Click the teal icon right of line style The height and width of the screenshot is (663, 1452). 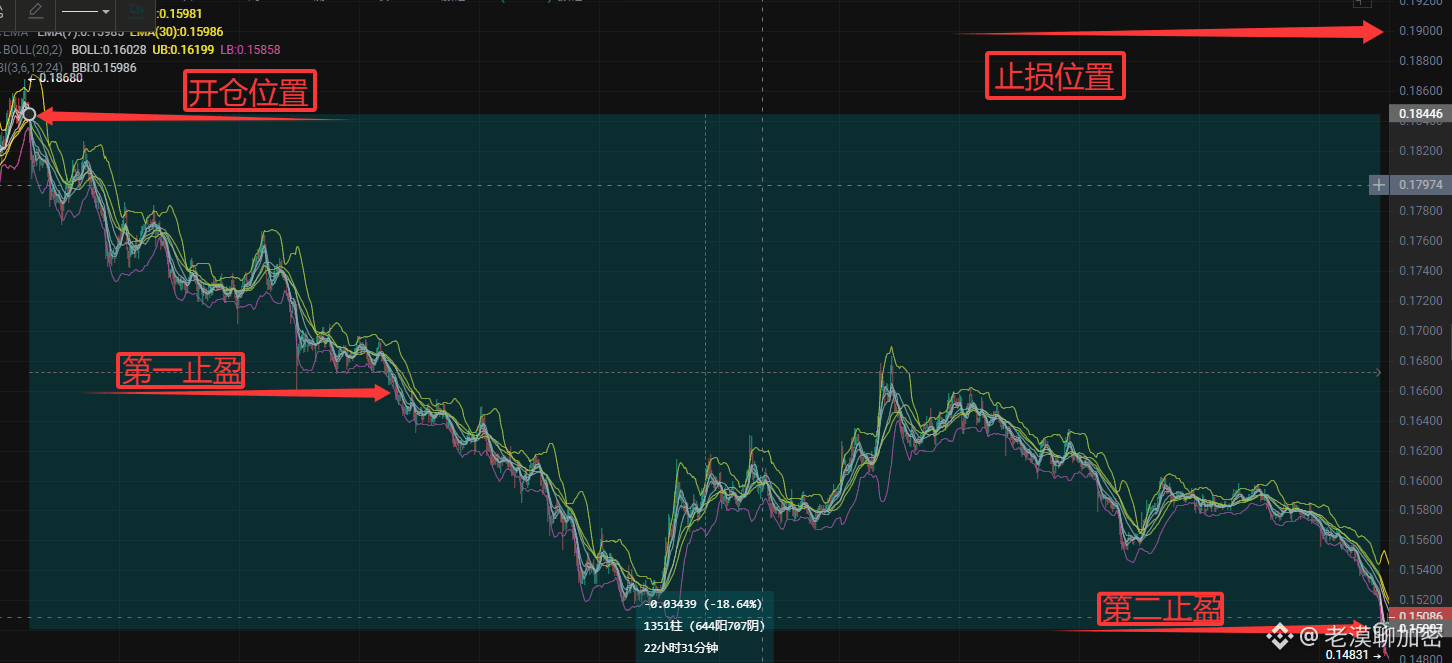point(135,12)
